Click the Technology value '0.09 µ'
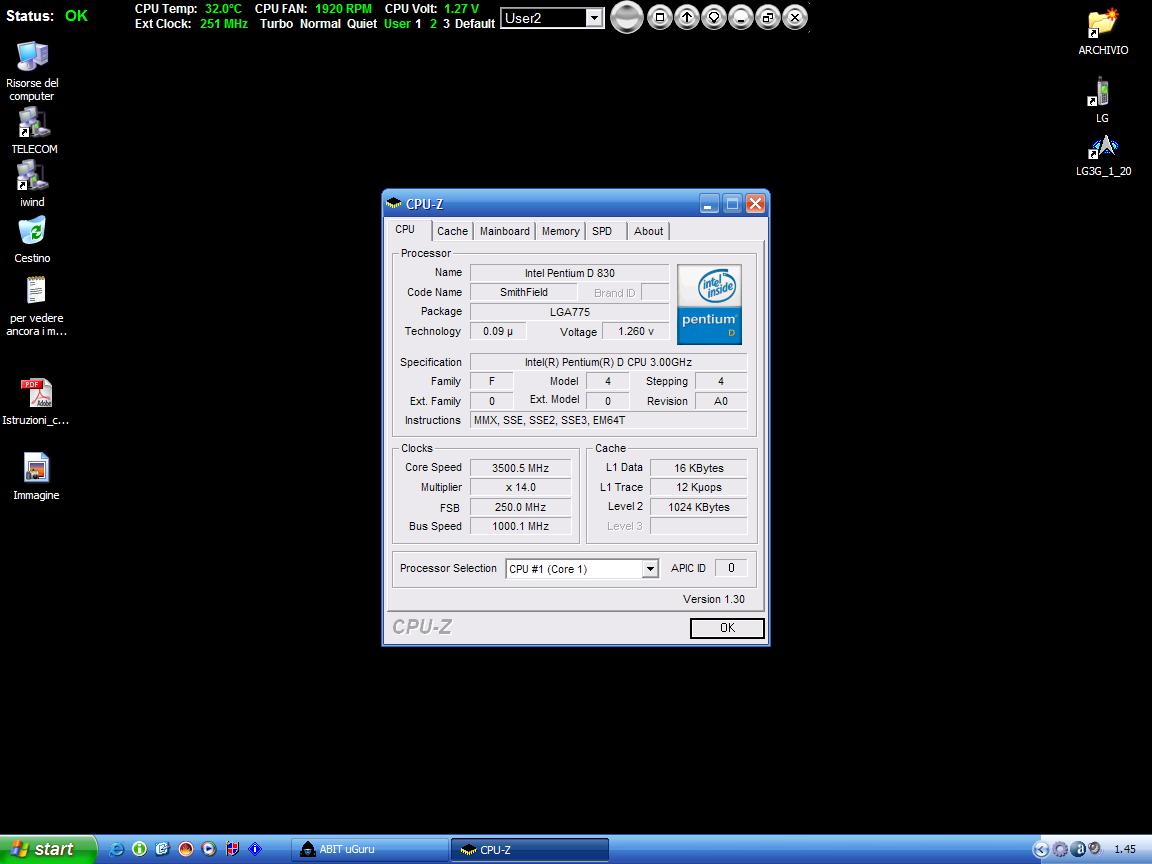 (x=498, y=331)
